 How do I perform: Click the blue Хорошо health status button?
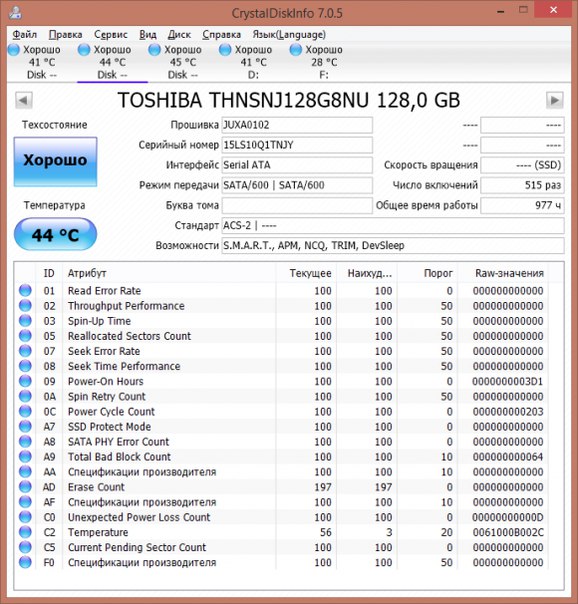(x=55, y=162)
